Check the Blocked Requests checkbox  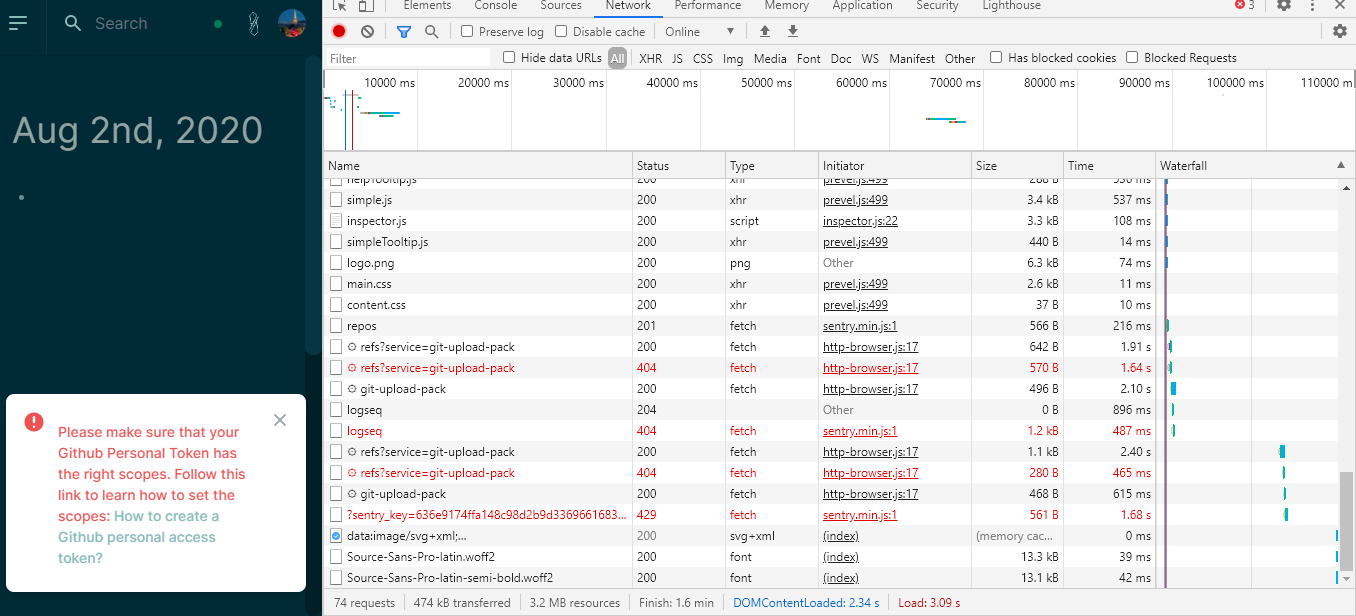1132,57
